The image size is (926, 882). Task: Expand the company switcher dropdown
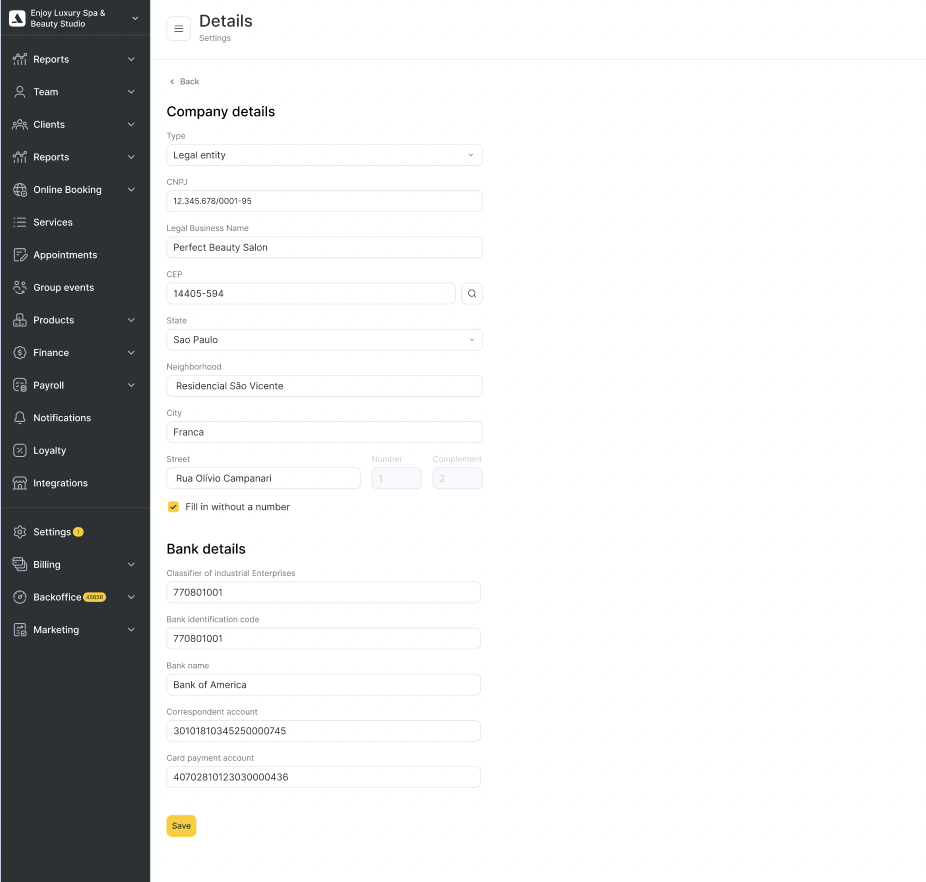(135, 18)
